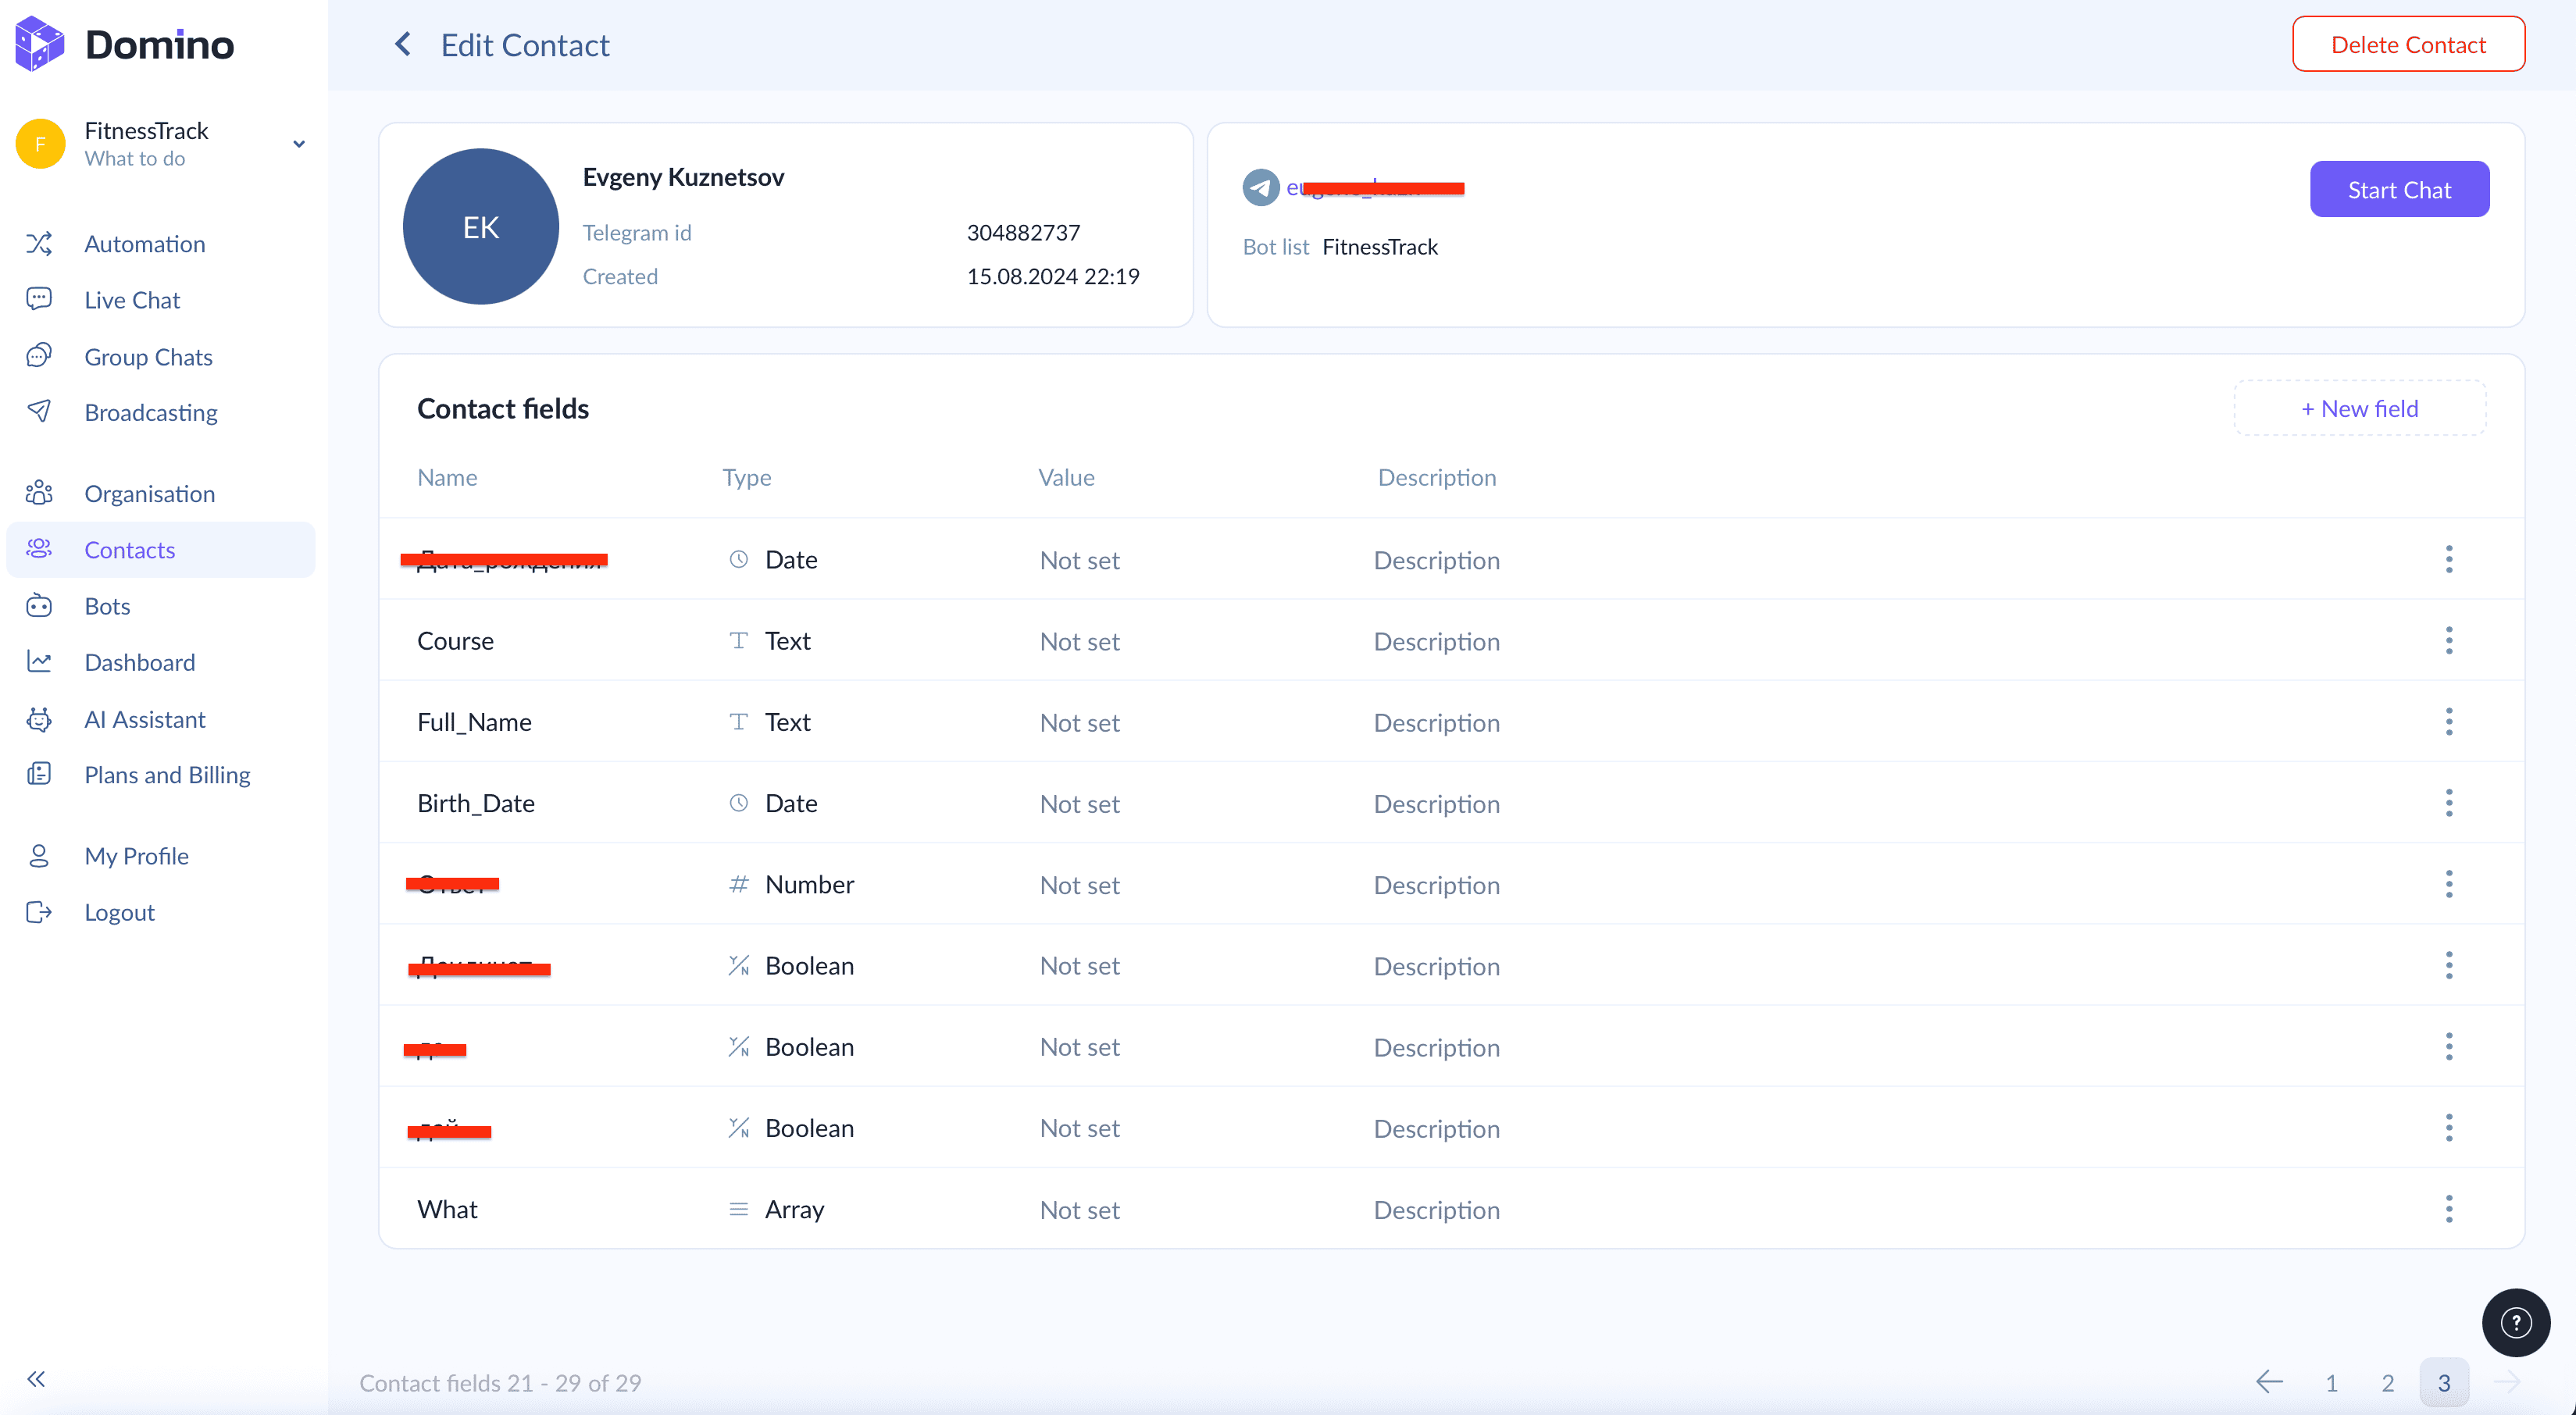Click the My Profile person icon
2576x1415 pixels.
pos(39,855)
